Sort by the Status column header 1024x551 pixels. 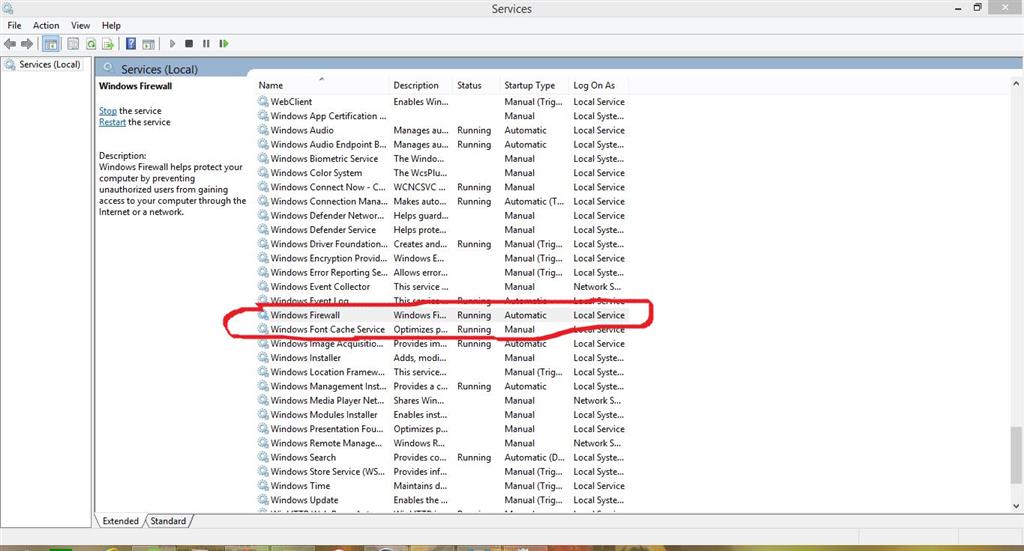(x=477, y=86)
